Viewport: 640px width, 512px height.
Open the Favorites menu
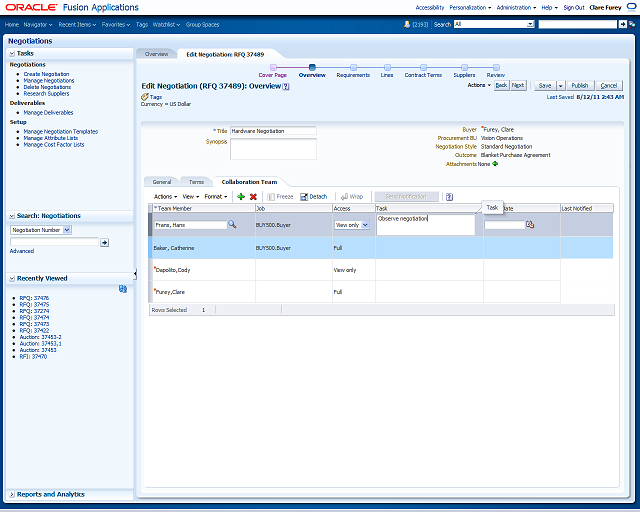pyautogui.click(x=116, y=24)
